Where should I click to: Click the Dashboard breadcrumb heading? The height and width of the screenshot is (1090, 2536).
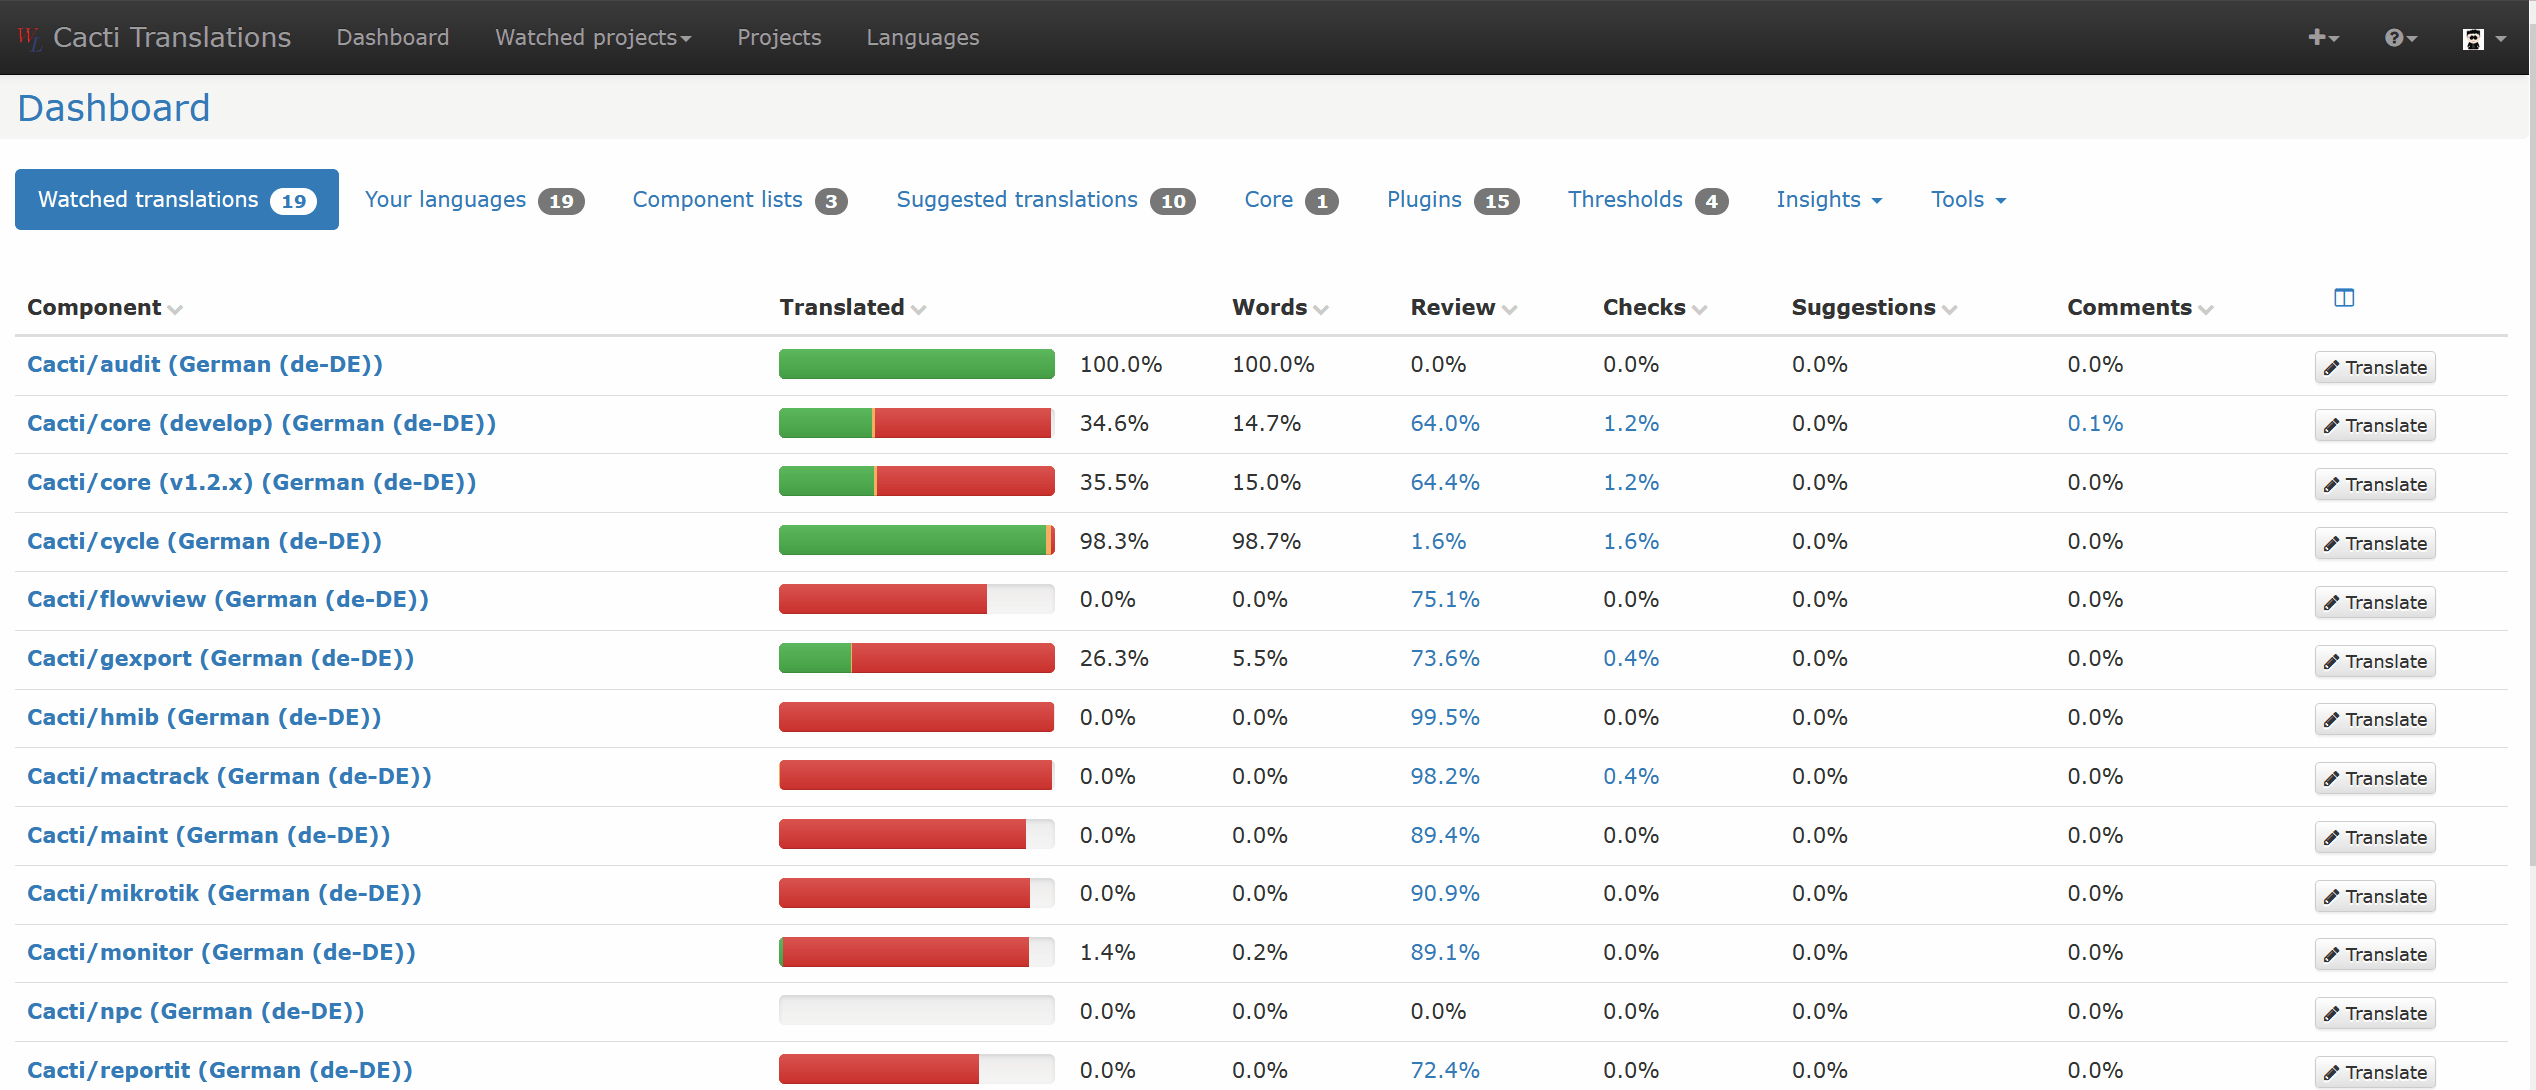pyautogui.click(x=114, y=108)
